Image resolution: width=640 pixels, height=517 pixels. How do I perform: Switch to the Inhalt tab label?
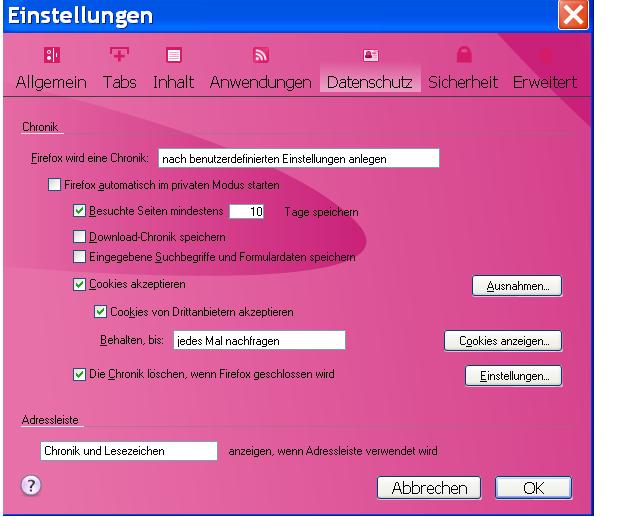(173, 82)
